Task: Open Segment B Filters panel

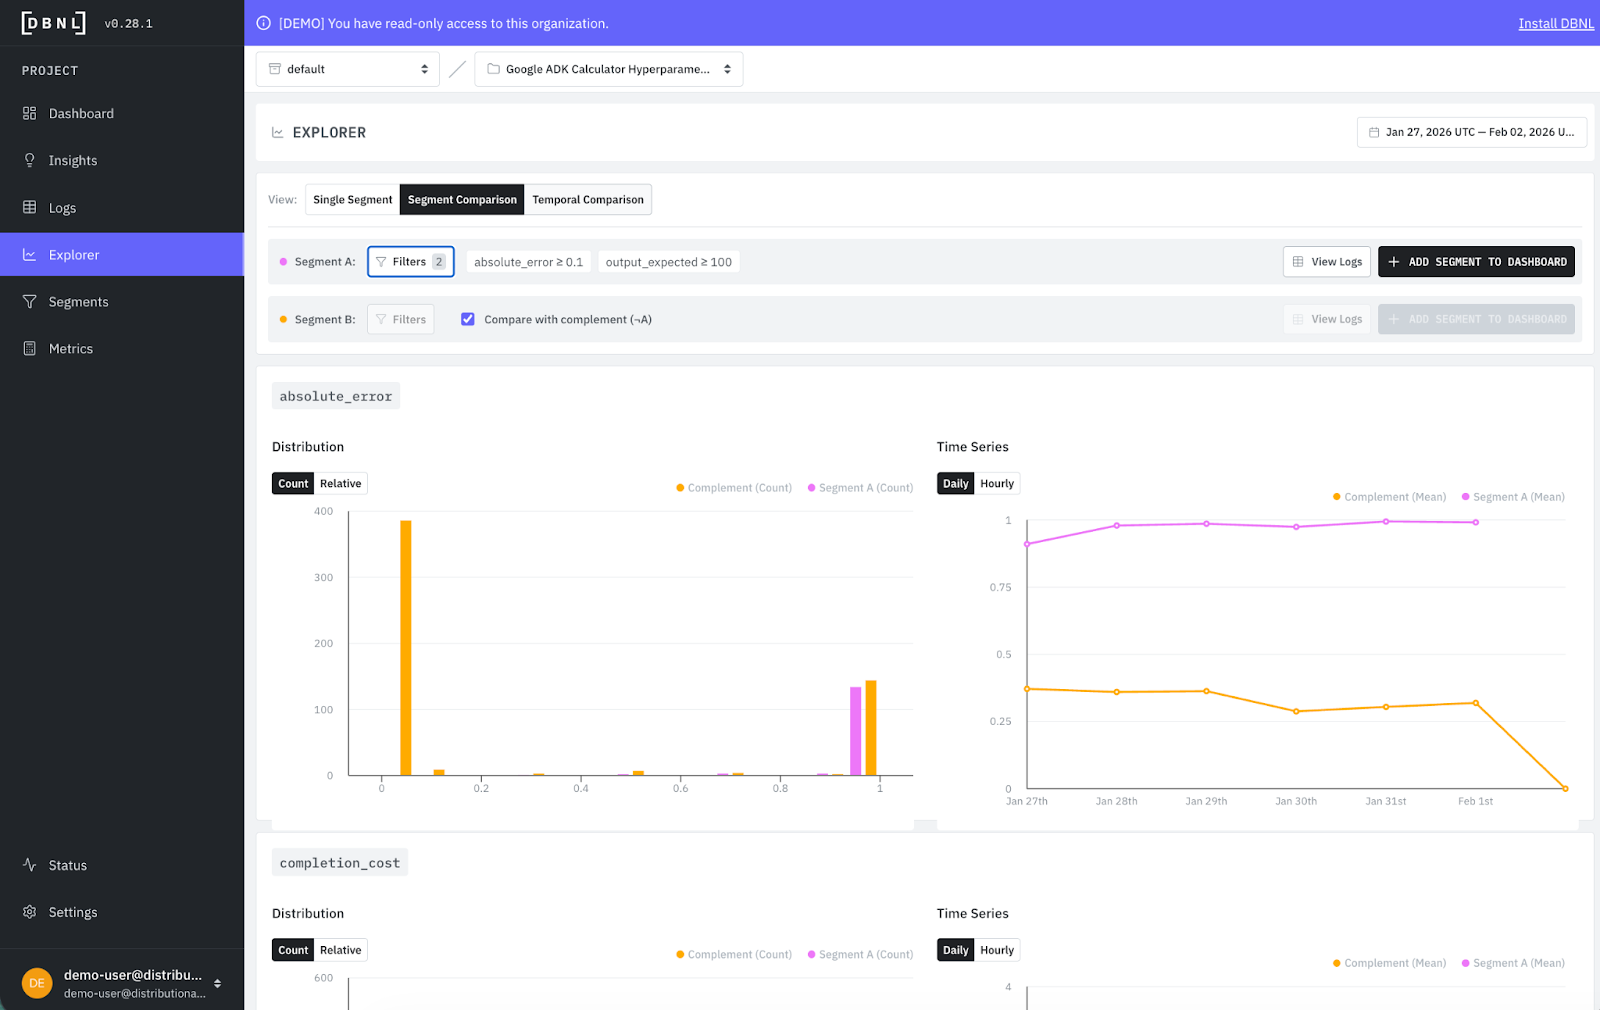Action: 401,320
